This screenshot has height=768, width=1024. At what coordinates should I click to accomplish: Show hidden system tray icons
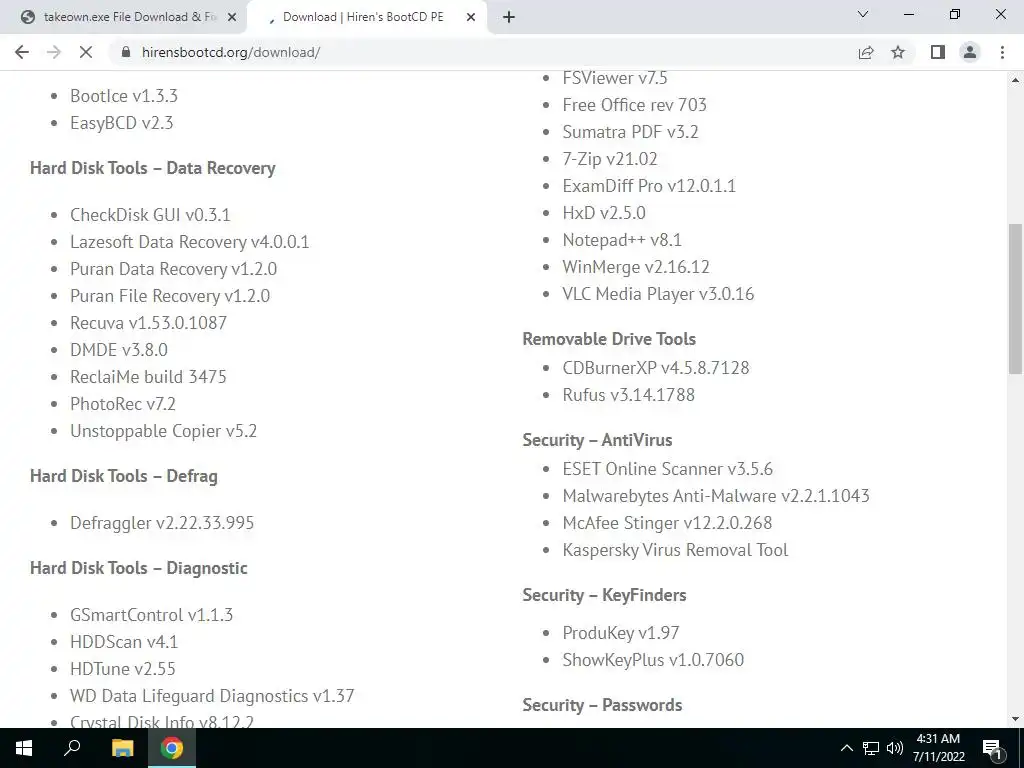pos(846,748)
